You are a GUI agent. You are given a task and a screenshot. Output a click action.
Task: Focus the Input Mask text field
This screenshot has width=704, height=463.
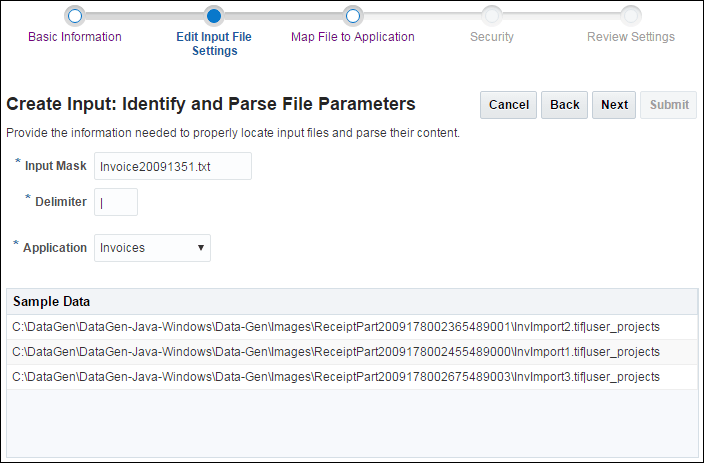(172, 166)
